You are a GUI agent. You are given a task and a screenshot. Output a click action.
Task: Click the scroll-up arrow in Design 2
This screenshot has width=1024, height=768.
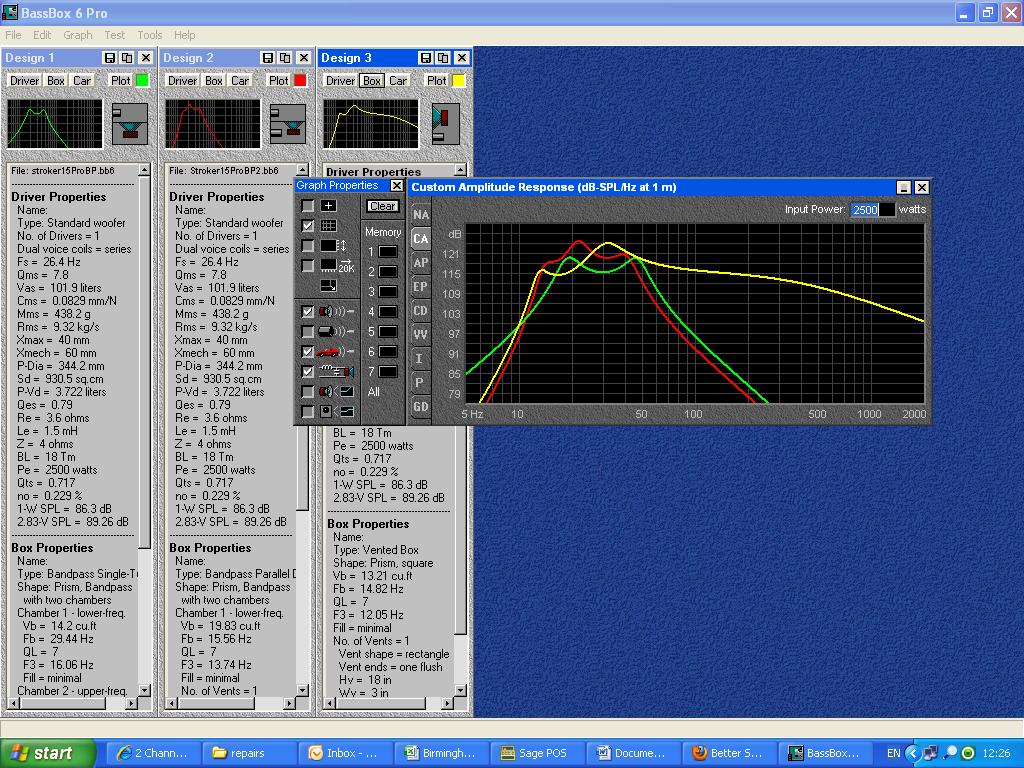[x=302, y=170]
